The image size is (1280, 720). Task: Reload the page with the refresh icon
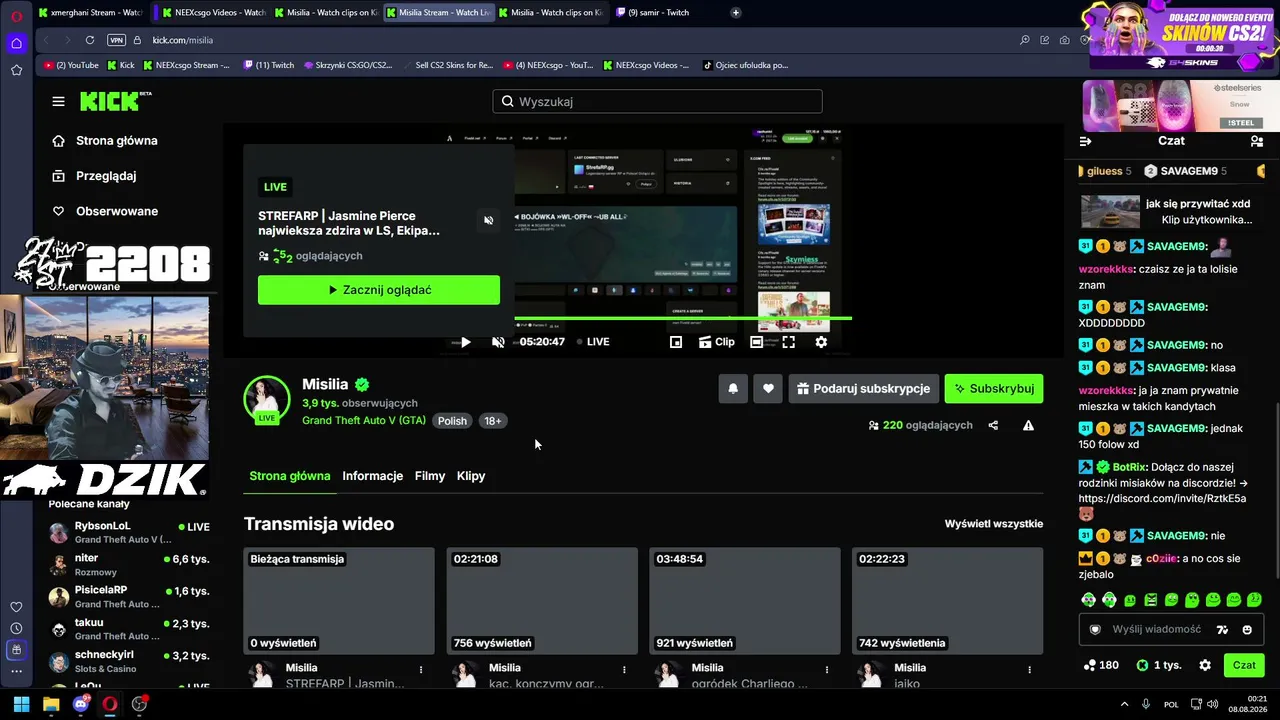90,40
